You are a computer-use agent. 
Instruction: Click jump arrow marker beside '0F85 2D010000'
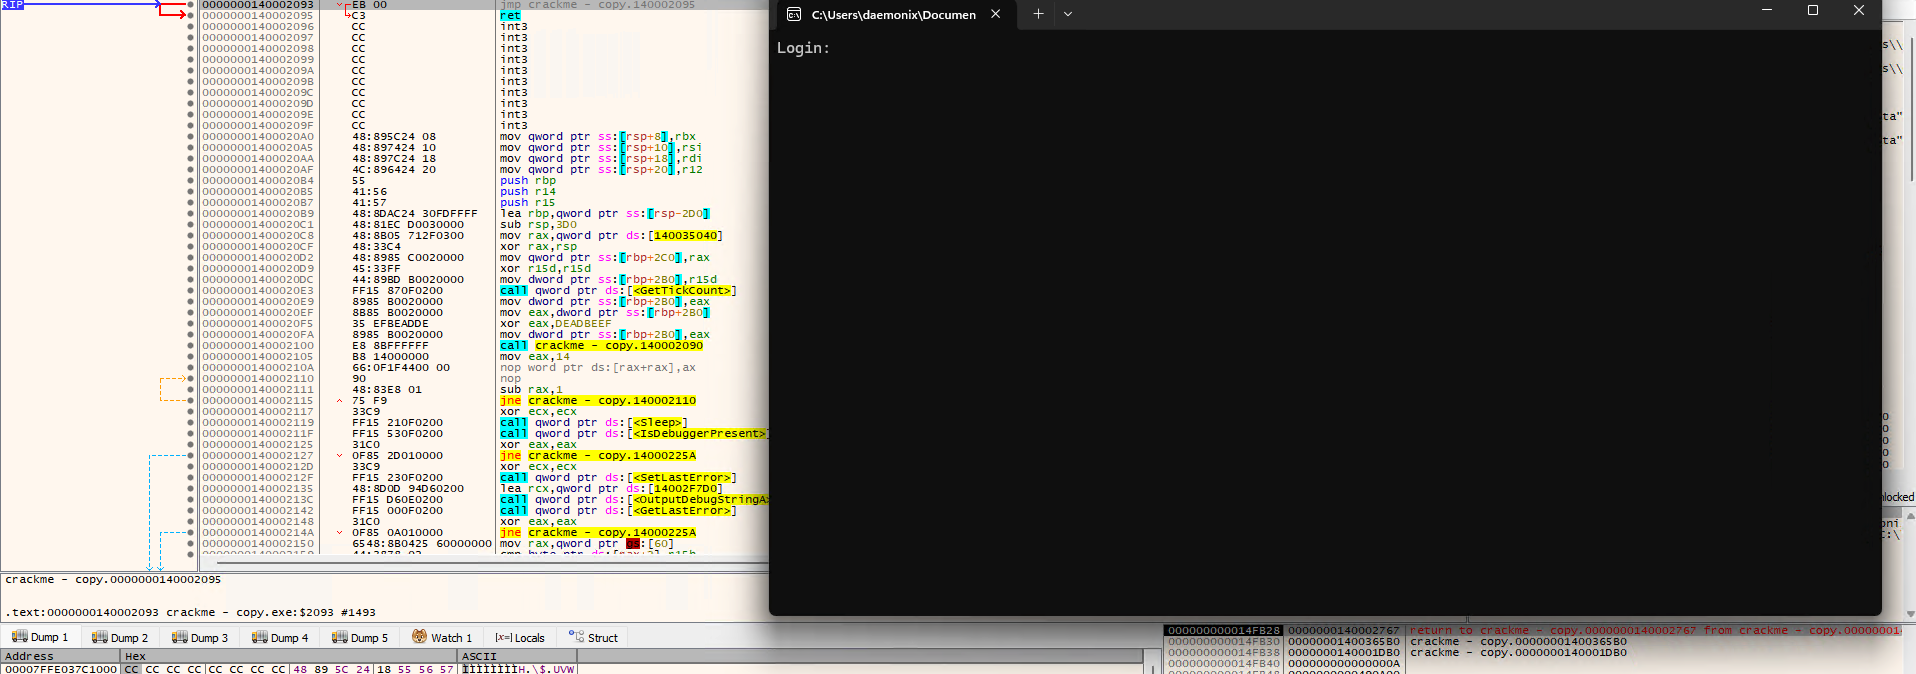tap(340, 456)
